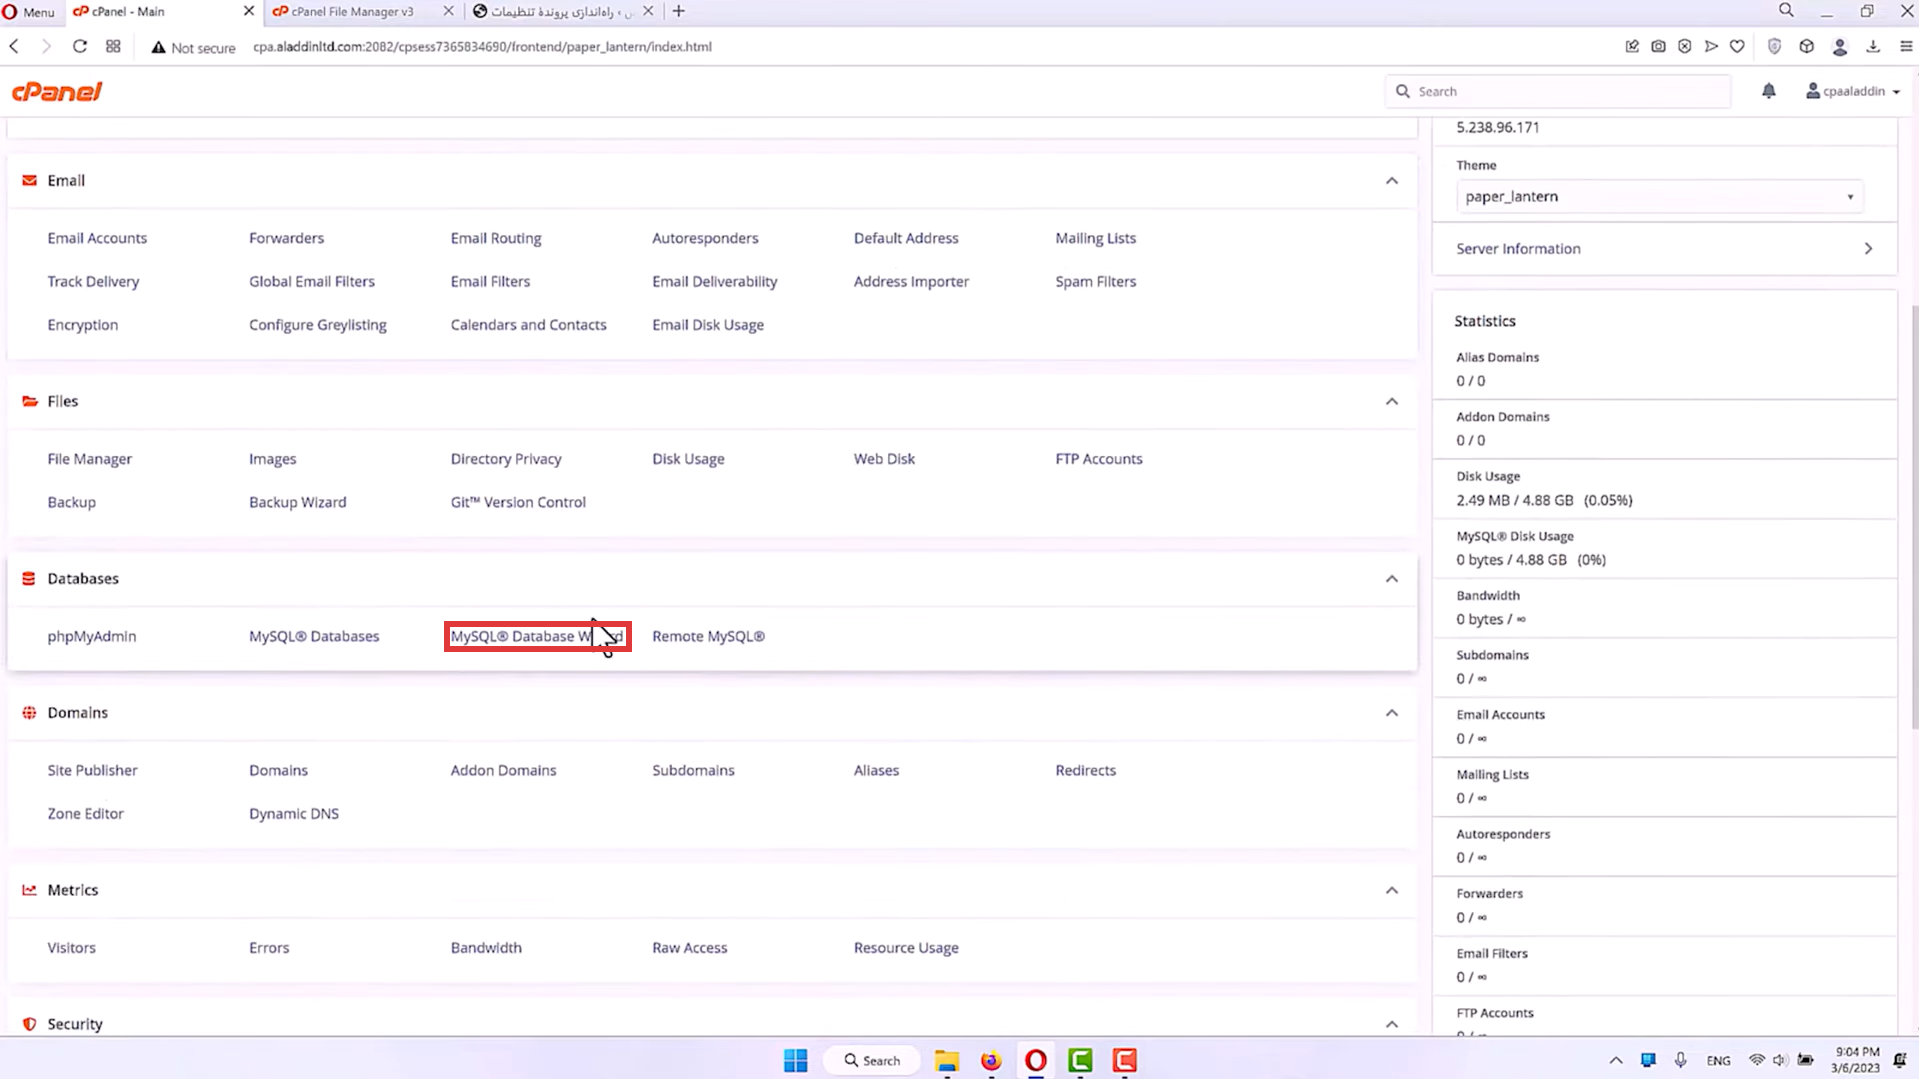This screenshot has width=1919, height=1079.
Task: Collapse the Databases section
Action: (1391, 579)
